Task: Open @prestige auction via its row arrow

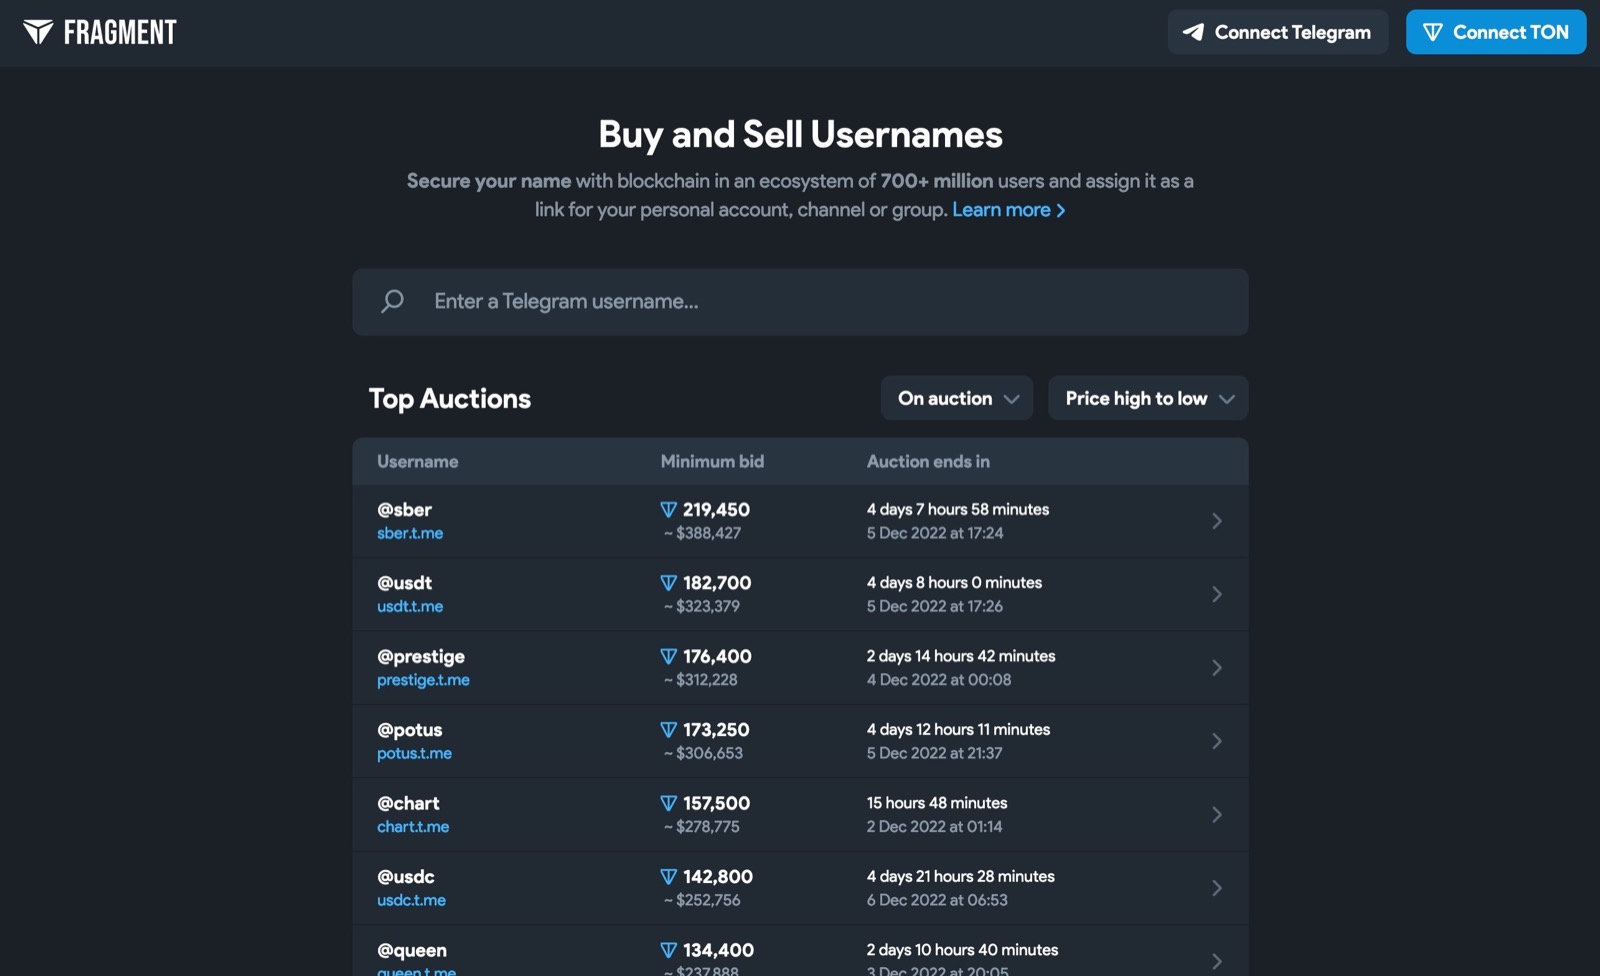Action: pos(1216,668)
